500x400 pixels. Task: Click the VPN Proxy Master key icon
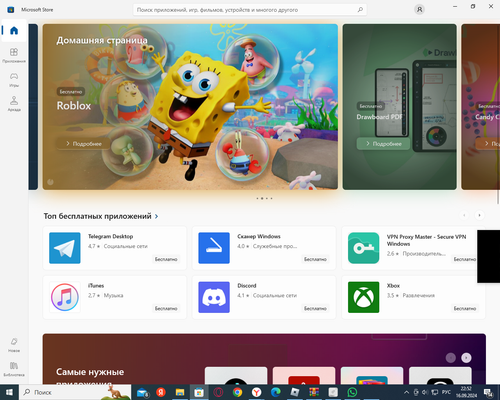[x=364, y=248]
